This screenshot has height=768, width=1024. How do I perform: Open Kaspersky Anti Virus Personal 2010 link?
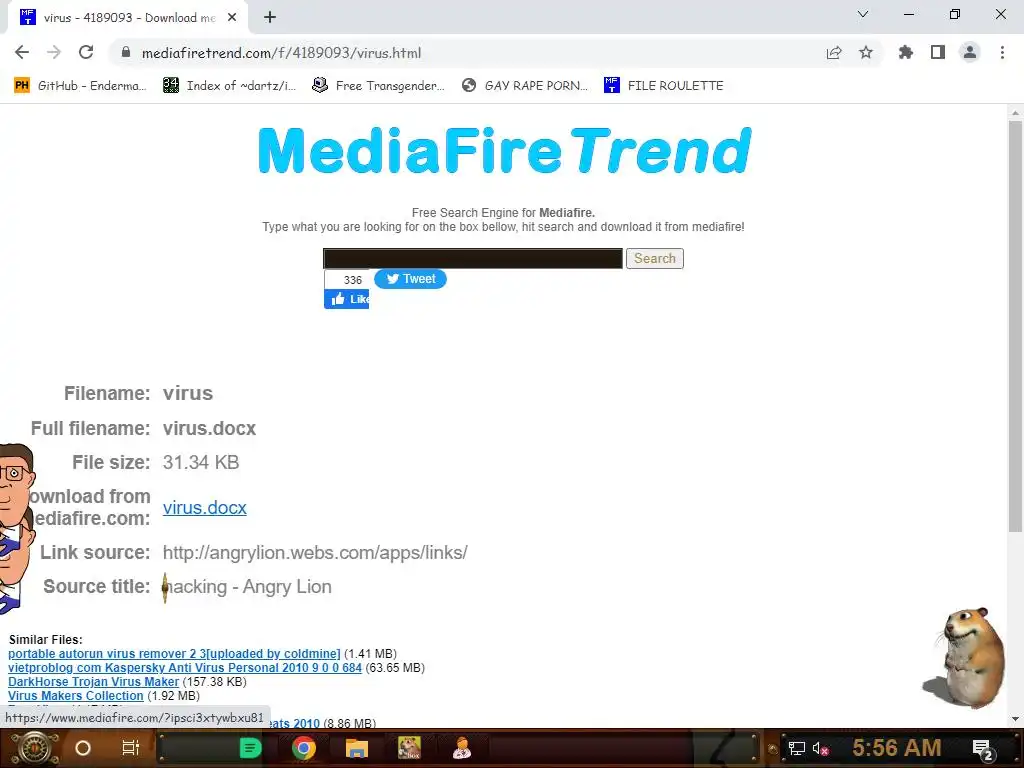[185, 667]
